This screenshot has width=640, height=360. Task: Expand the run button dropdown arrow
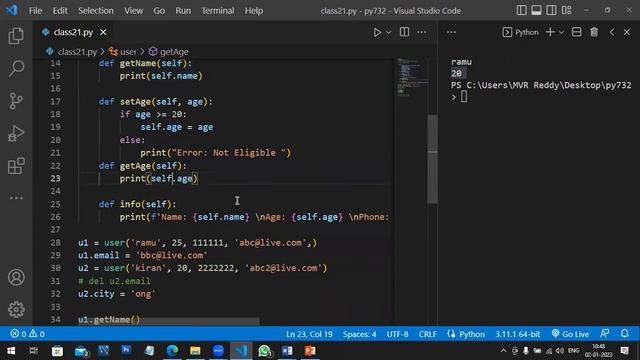coord(389,32)
